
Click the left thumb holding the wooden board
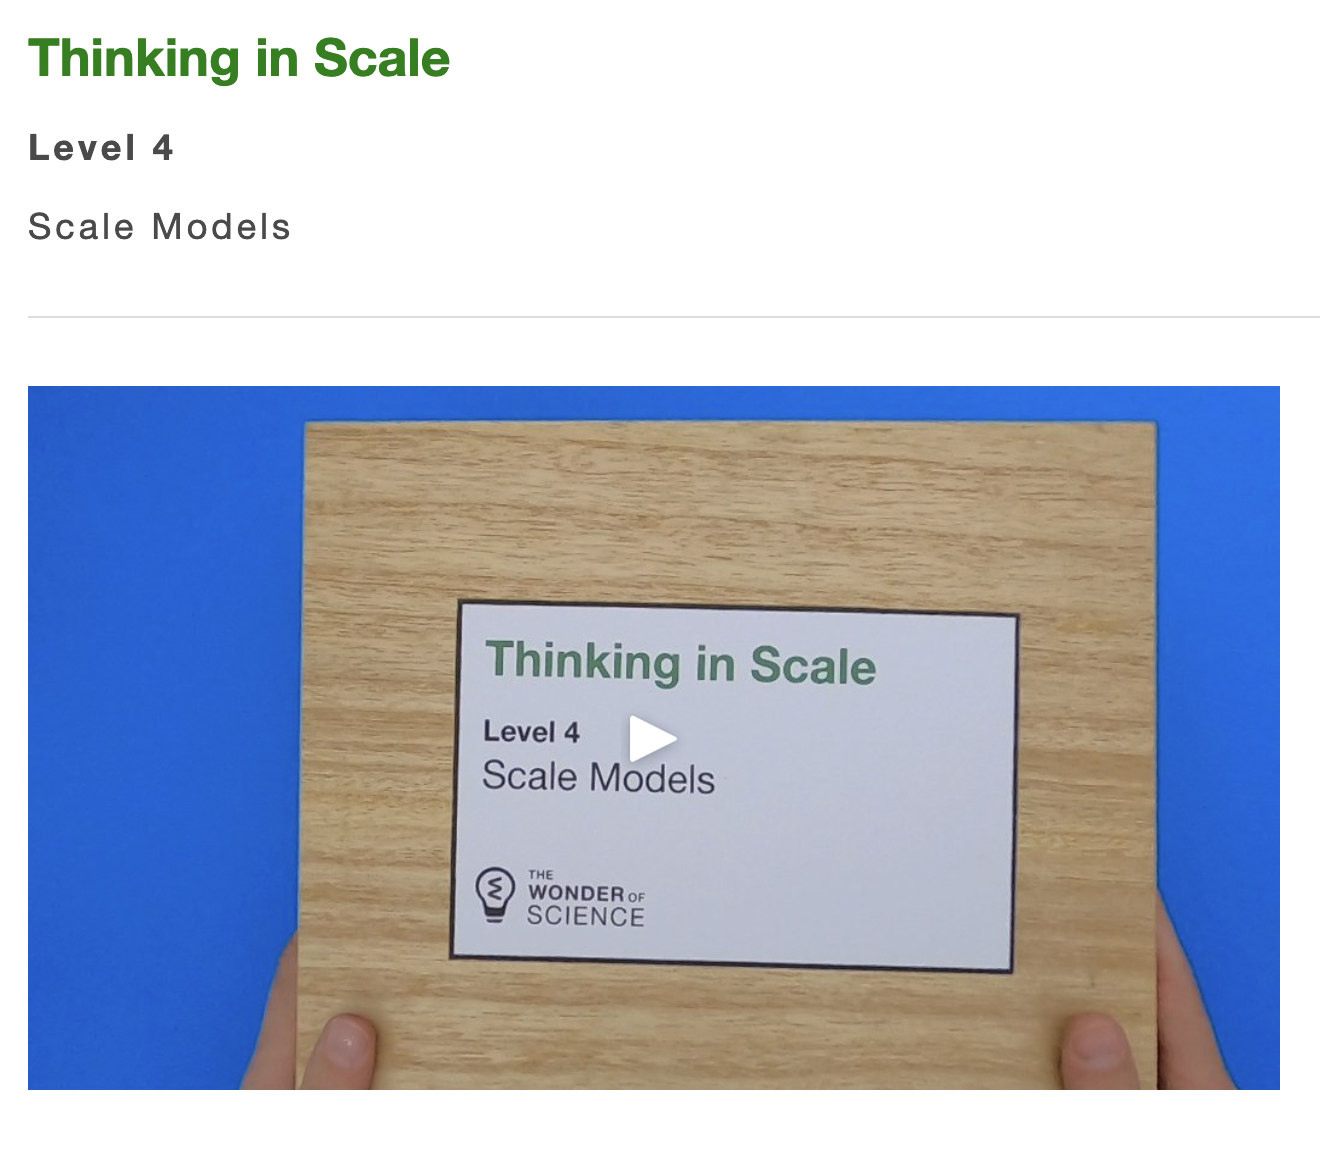(338, 1052)
